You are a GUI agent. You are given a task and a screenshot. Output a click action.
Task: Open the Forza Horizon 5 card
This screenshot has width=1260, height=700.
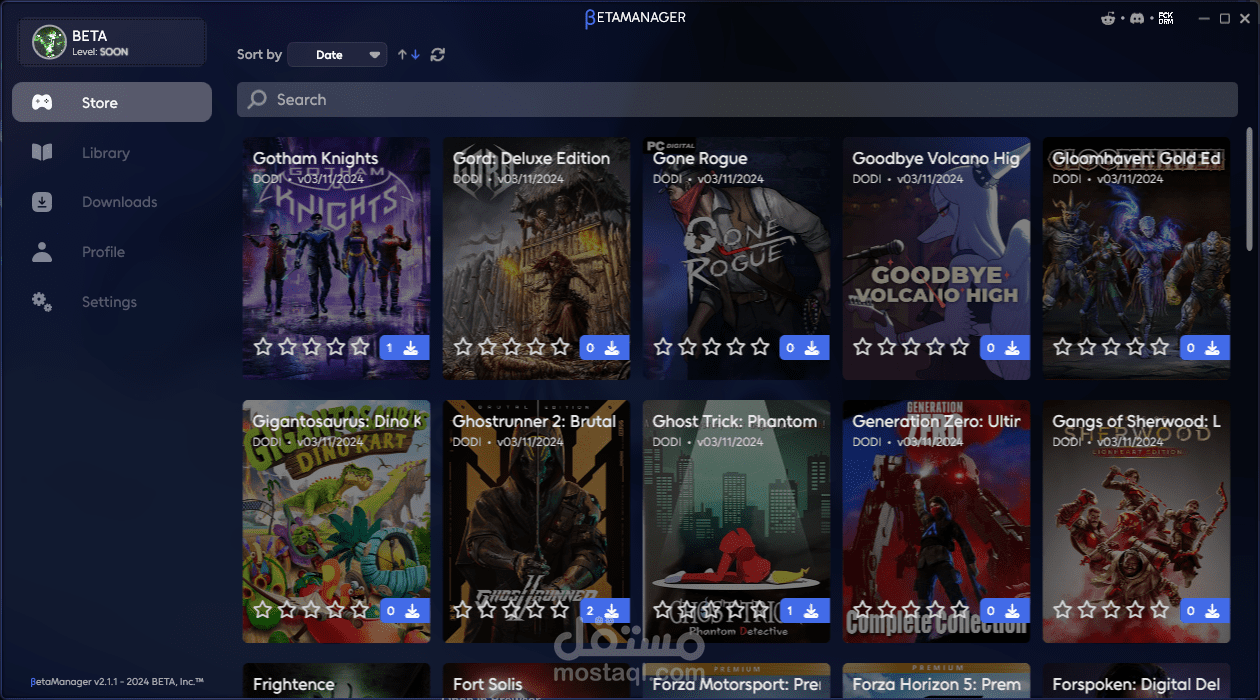937,681
